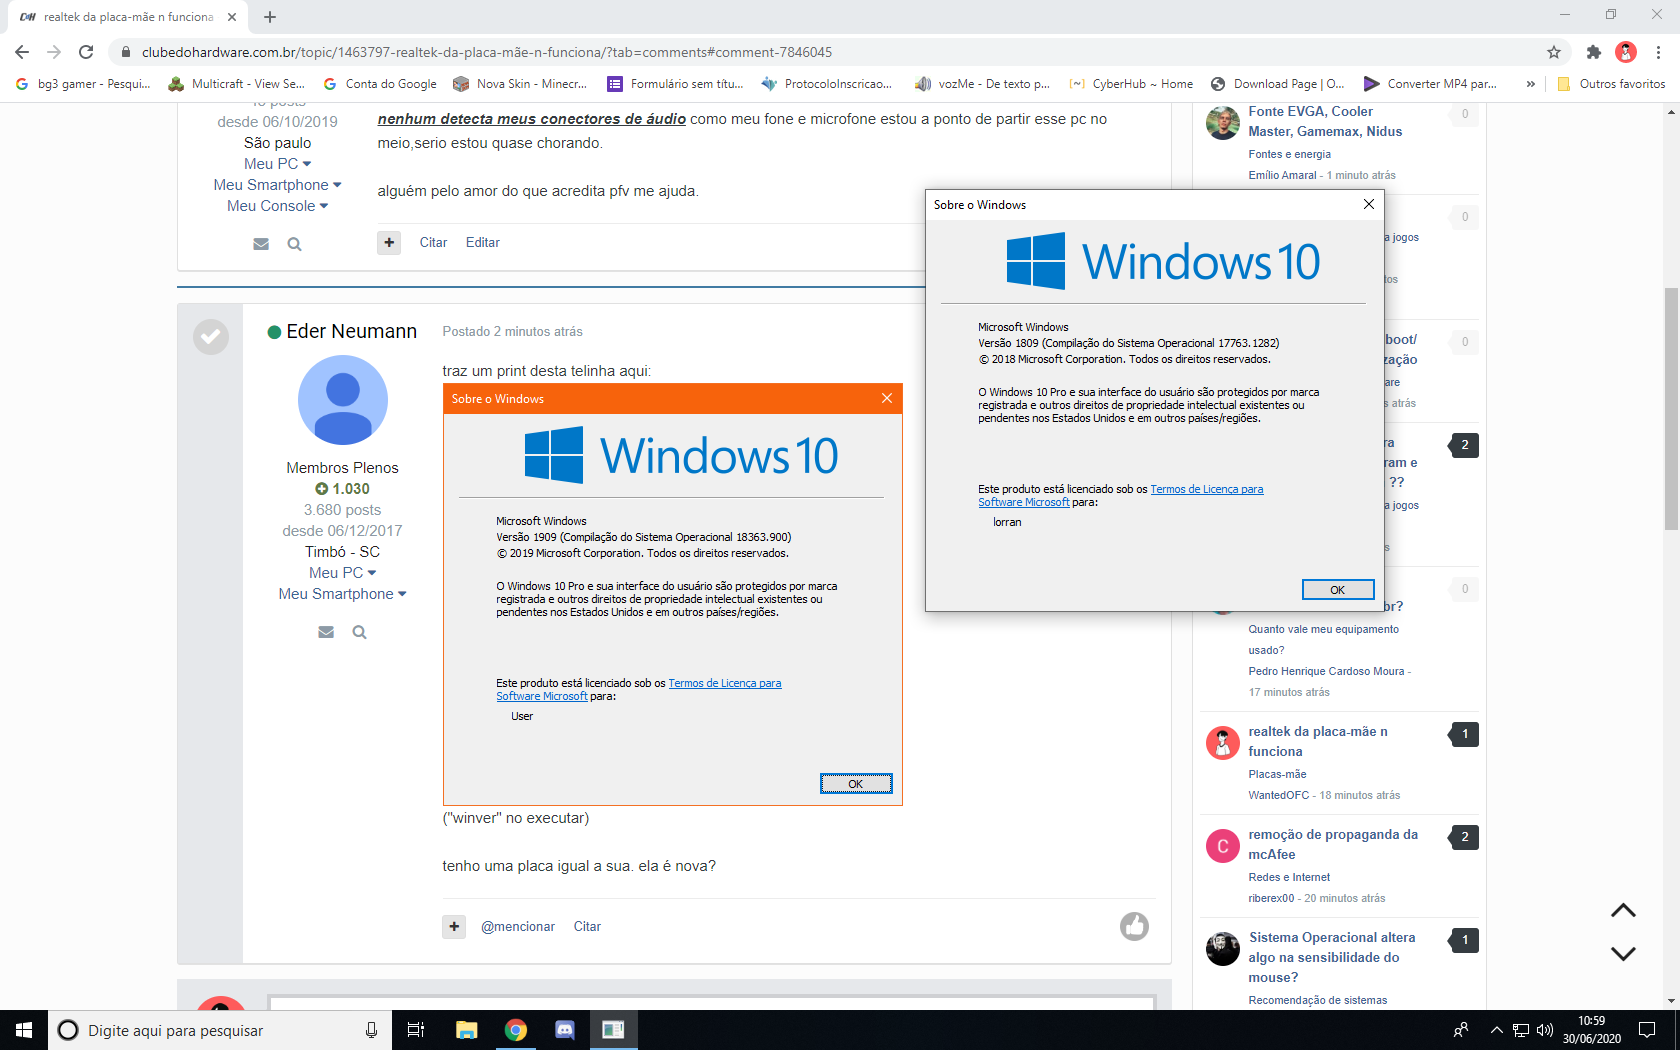This screenshot has height=1050, width=1680.
Task: Open the Redes e Internet category link
Action: point(1289,877)
